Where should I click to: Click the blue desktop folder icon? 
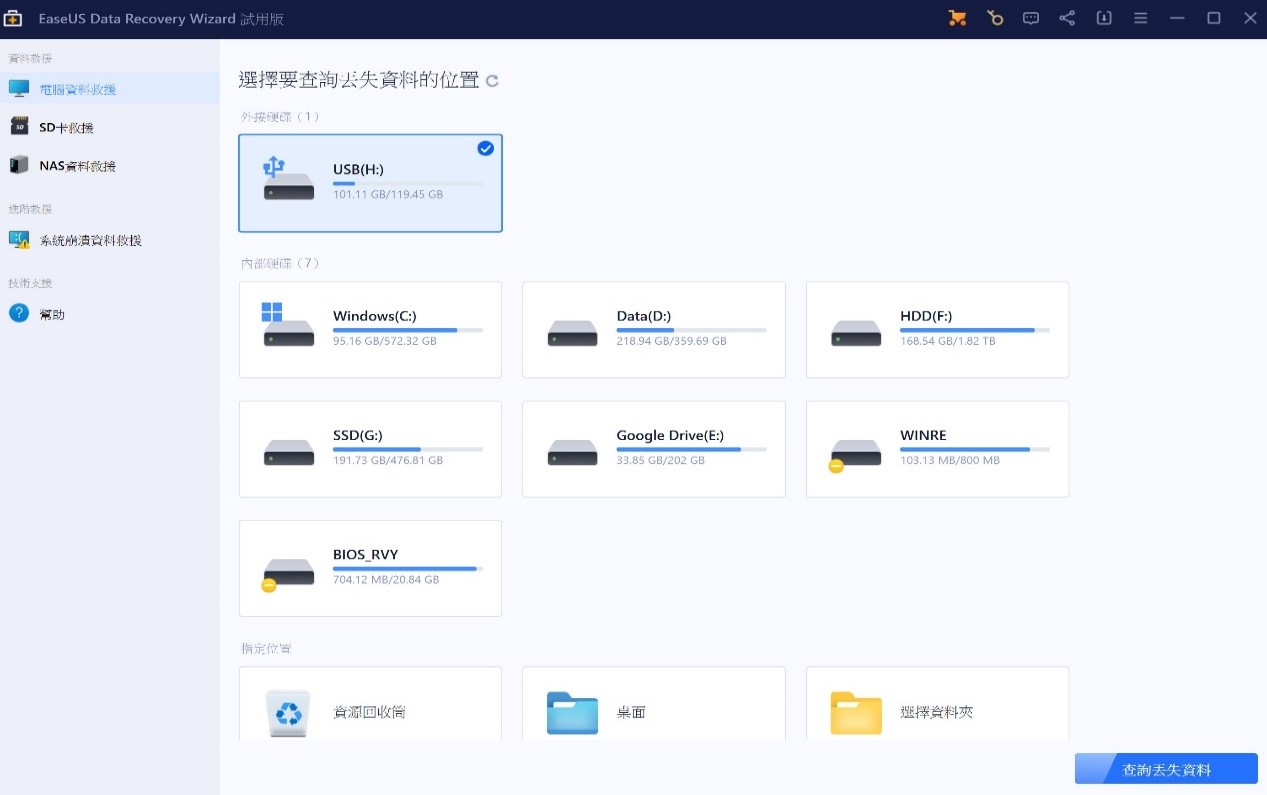click(x=573, y=713)
